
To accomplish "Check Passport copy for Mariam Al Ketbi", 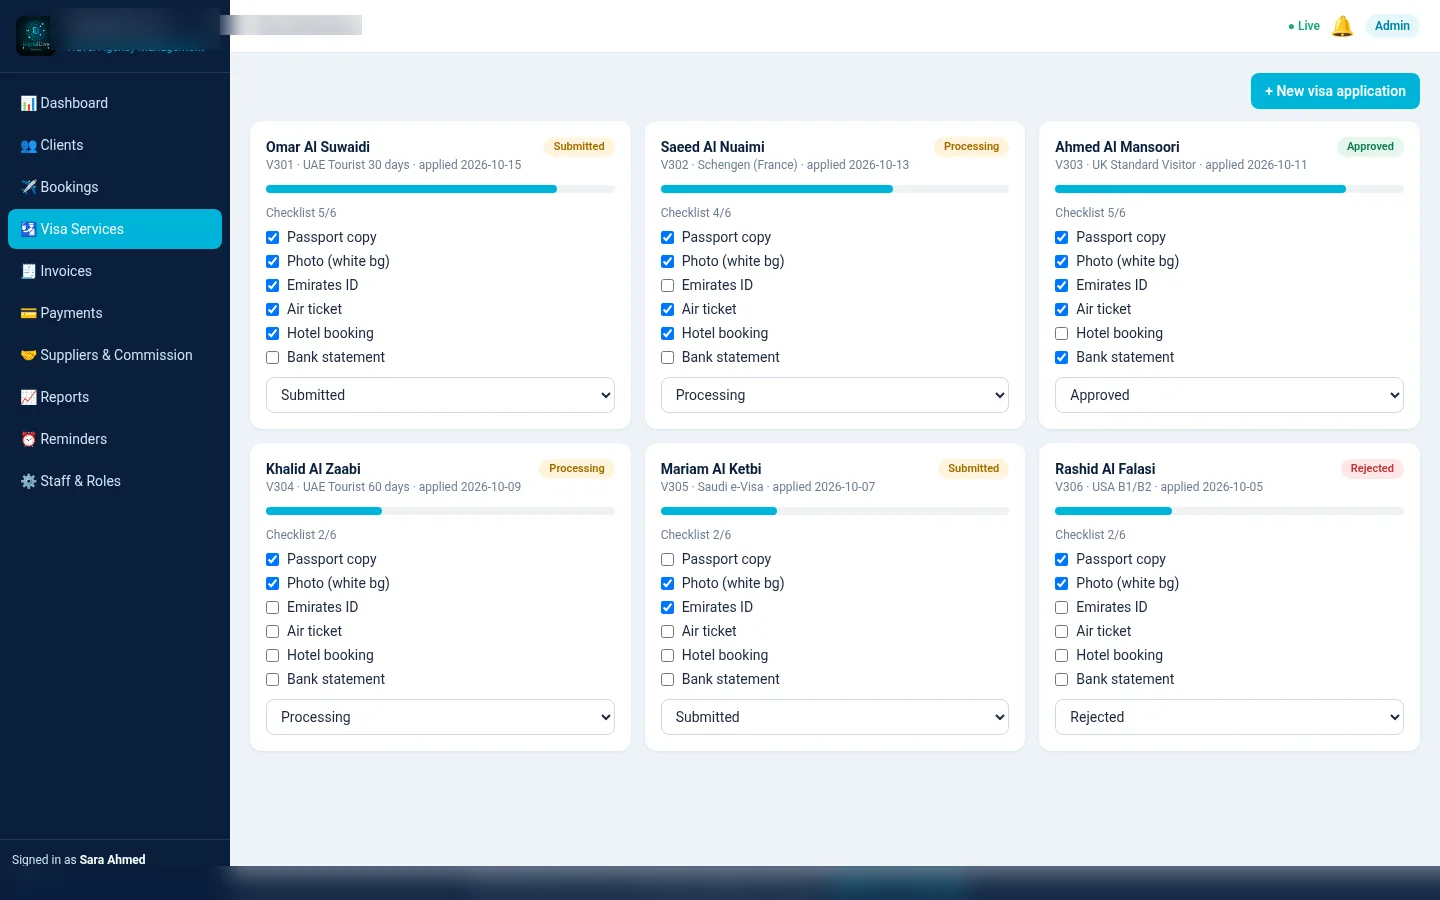I will coord(667,559).
